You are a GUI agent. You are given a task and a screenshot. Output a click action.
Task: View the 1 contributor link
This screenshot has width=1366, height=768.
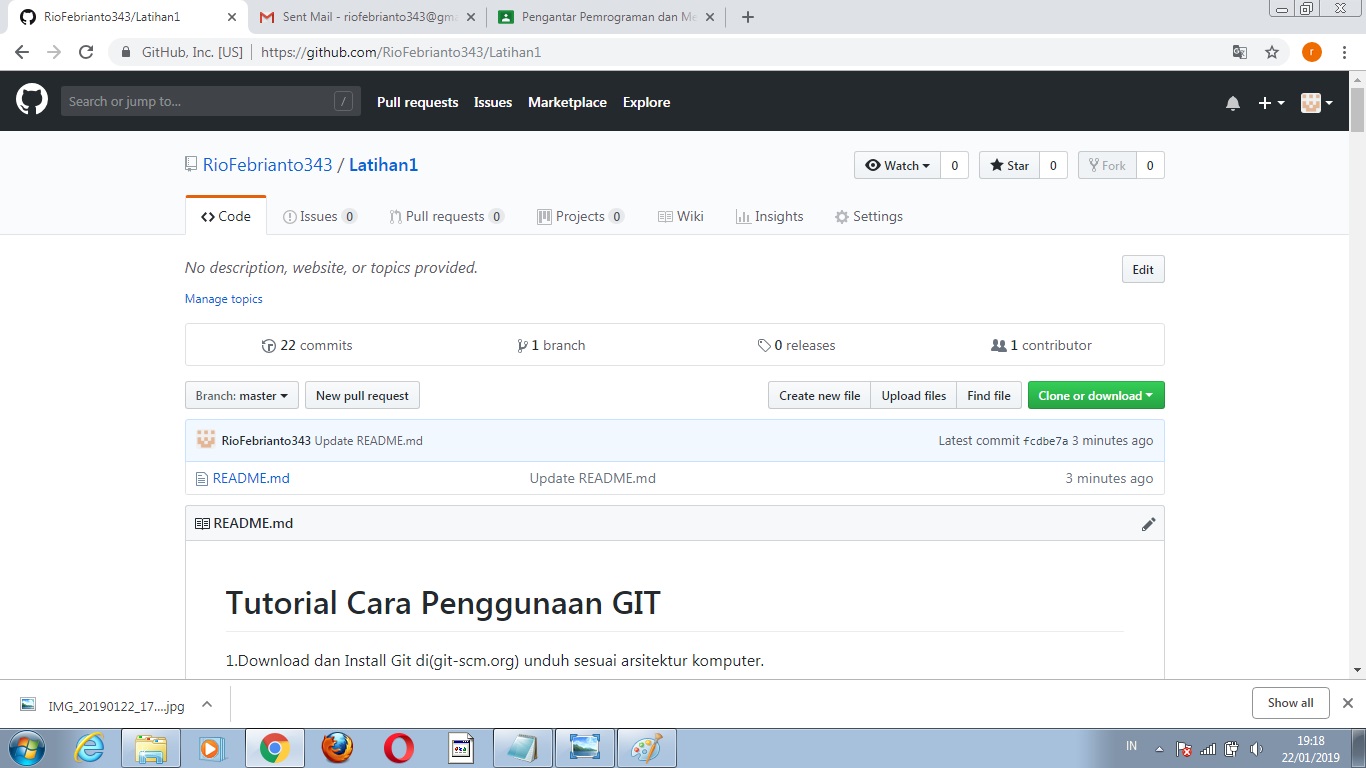pyautogui.click(x=1041, y=345)
